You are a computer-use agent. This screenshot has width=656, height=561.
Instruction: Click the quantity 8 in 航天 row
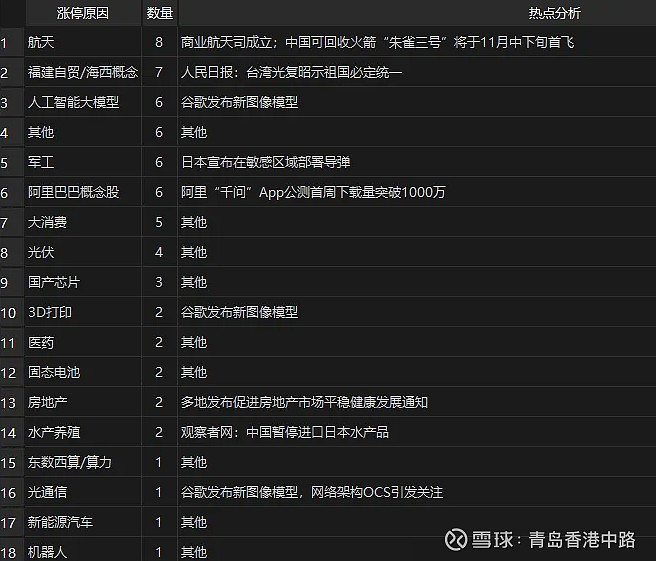[159, 42]
